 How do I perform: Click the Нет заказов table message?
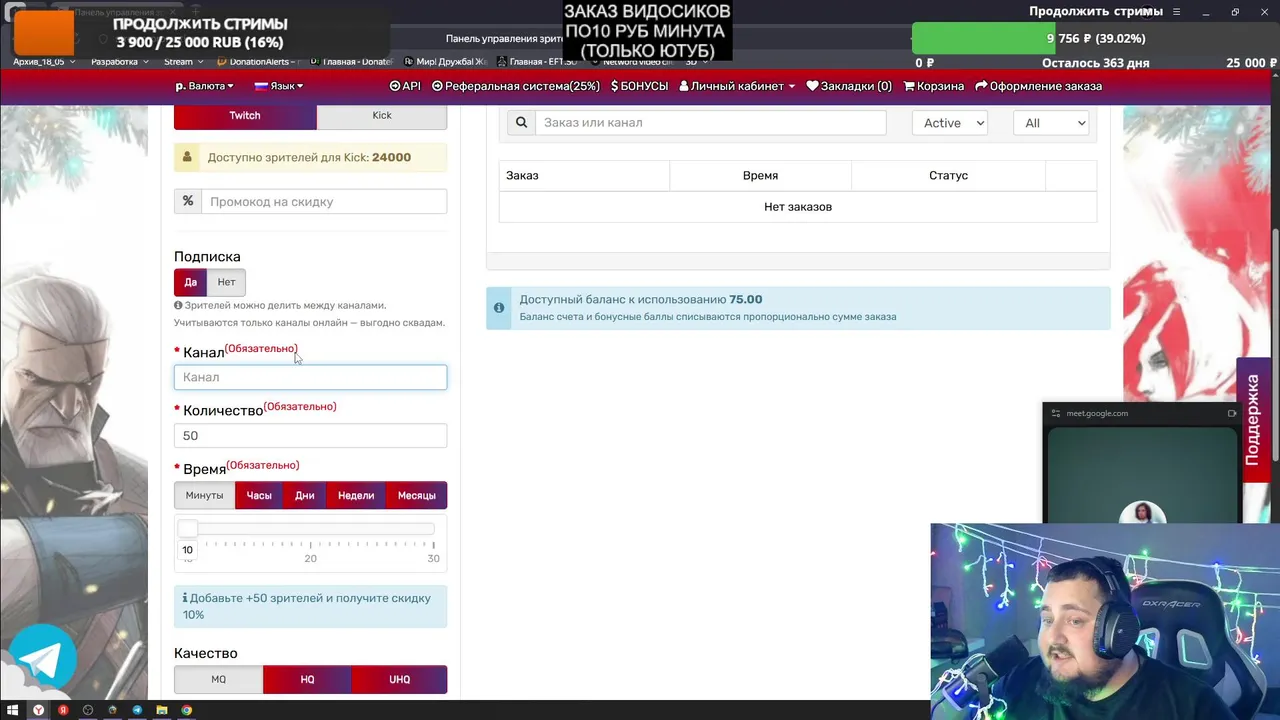798,207
